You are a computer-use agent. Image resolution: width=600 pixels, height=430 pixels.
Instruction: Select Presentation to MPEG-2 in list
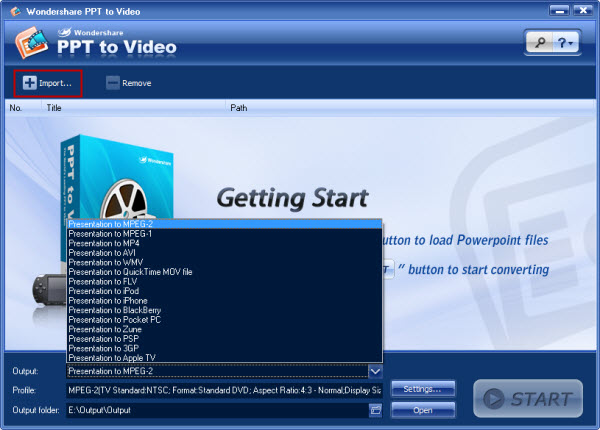(x=225, y=224)
